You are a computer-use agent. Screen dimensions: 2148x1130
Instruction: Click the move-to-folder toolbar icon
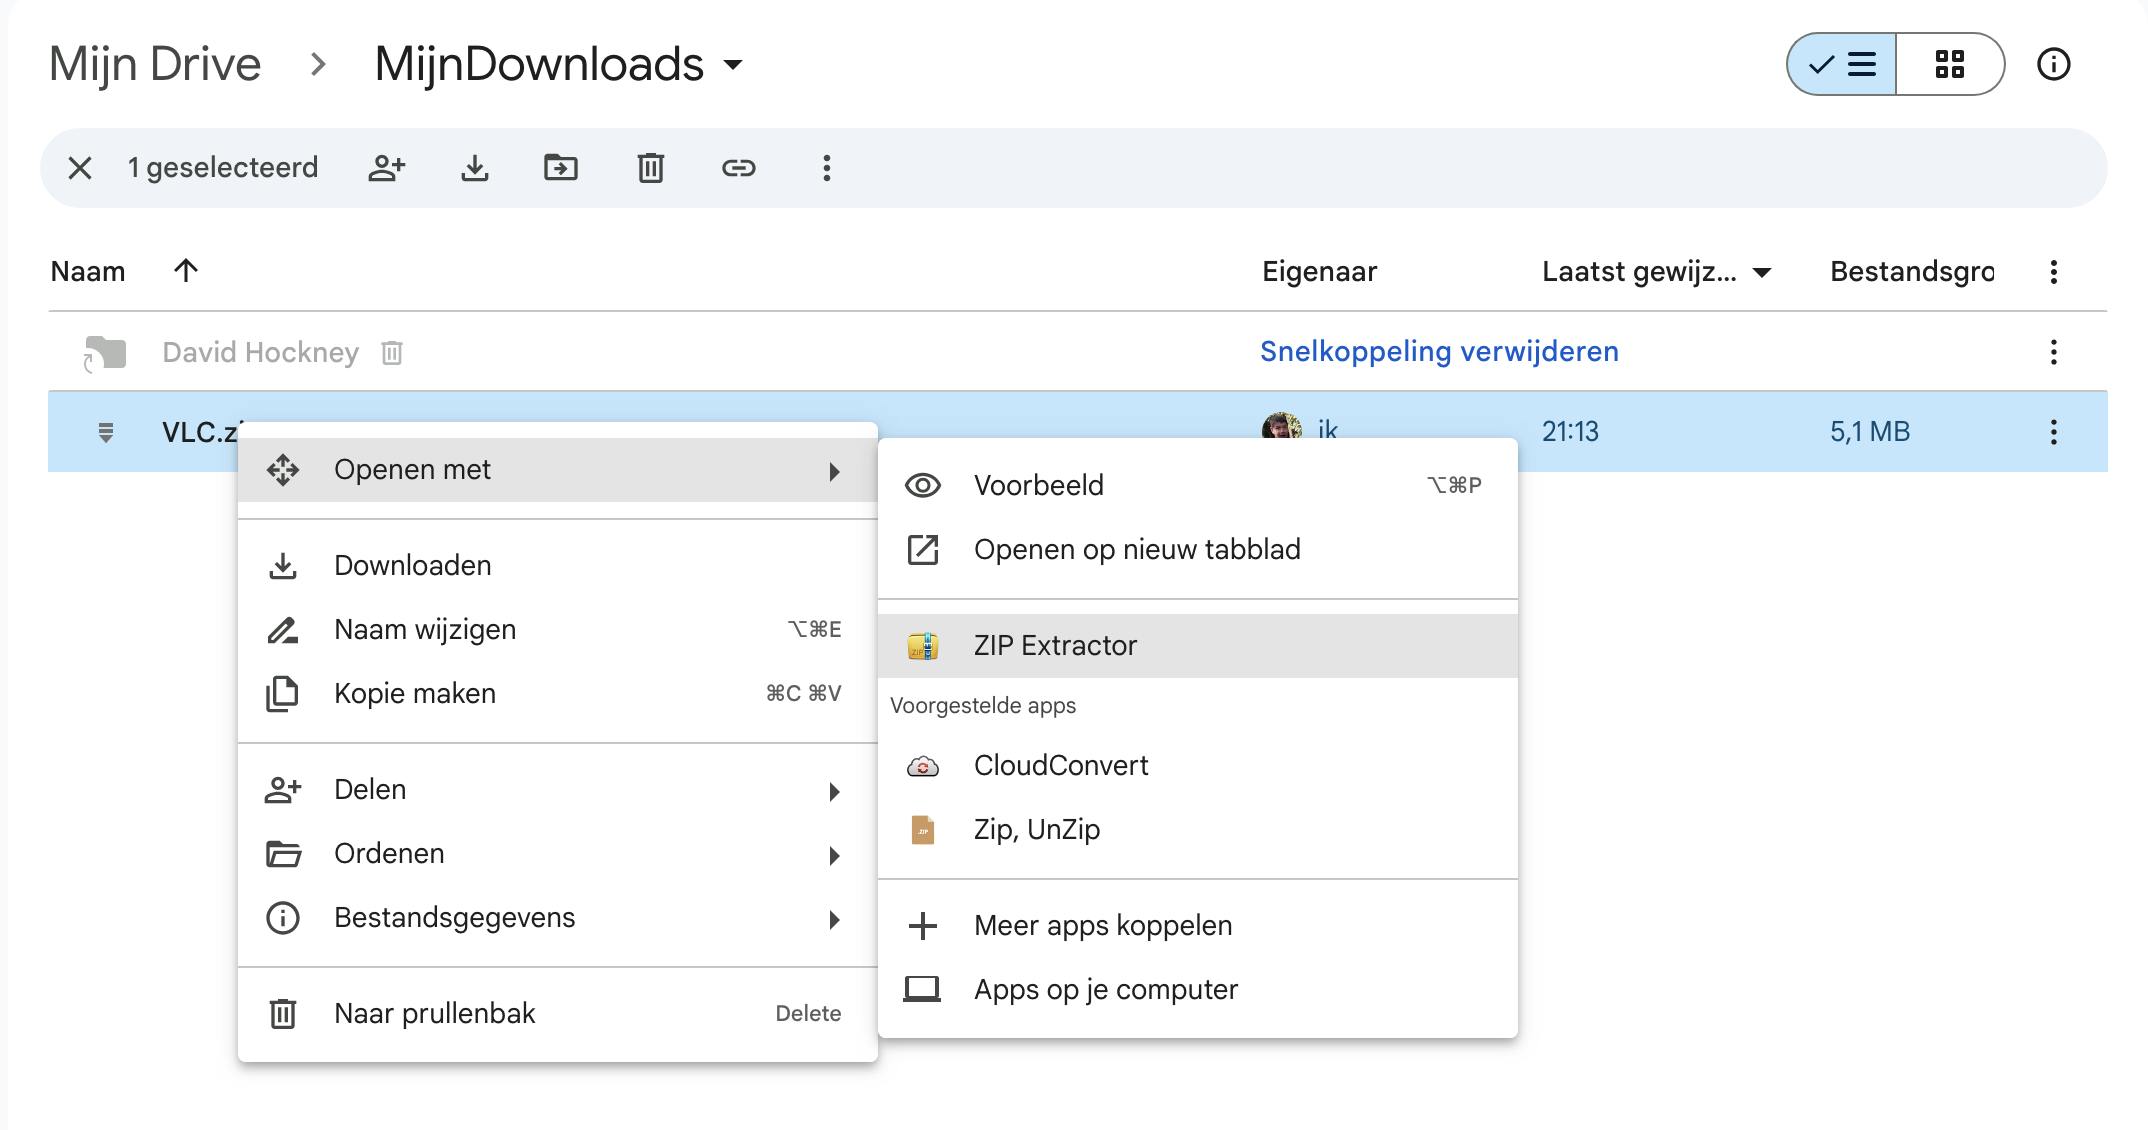[561, 168]
